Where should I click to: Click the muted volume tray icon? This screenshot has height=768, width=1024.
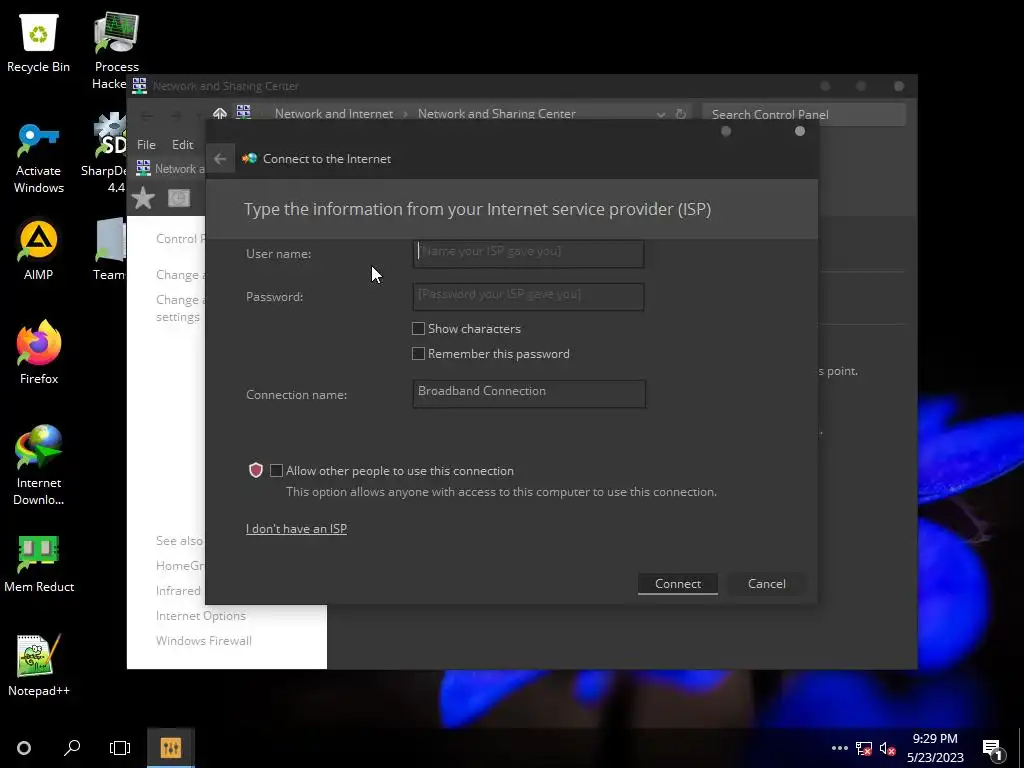pos(887,748)
